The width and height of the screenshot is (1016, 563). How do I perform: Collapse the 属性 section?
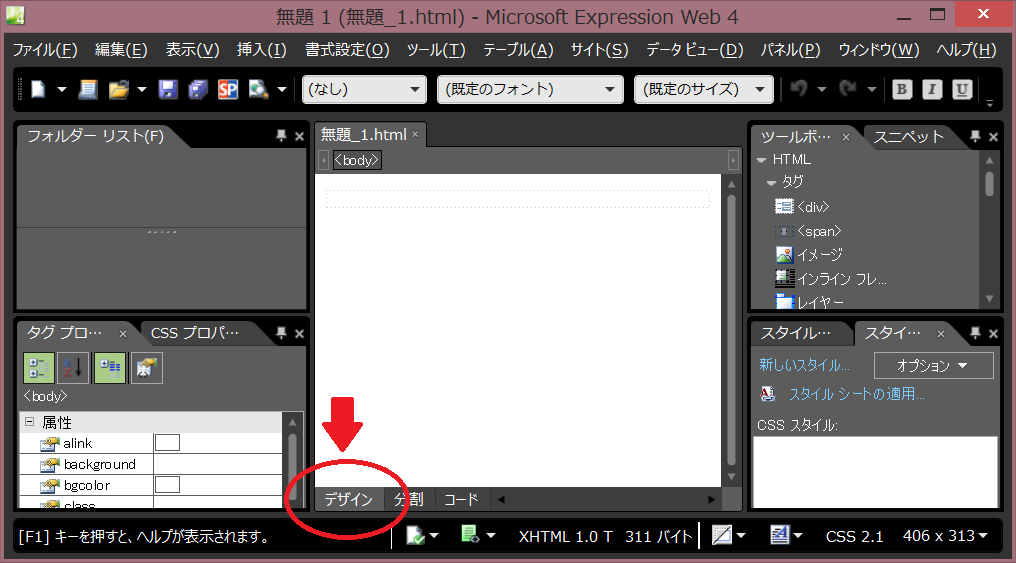click(x=29, y=422)
